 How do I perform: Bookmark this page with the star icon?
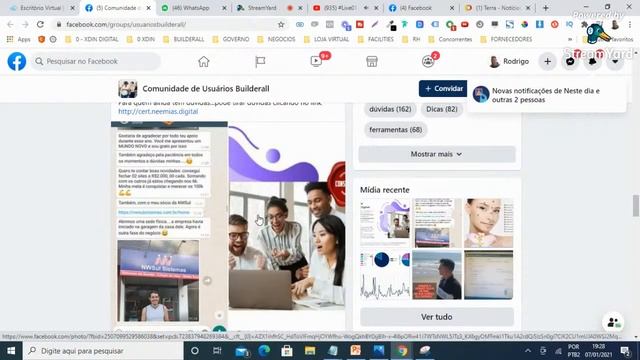click(281, 24)
